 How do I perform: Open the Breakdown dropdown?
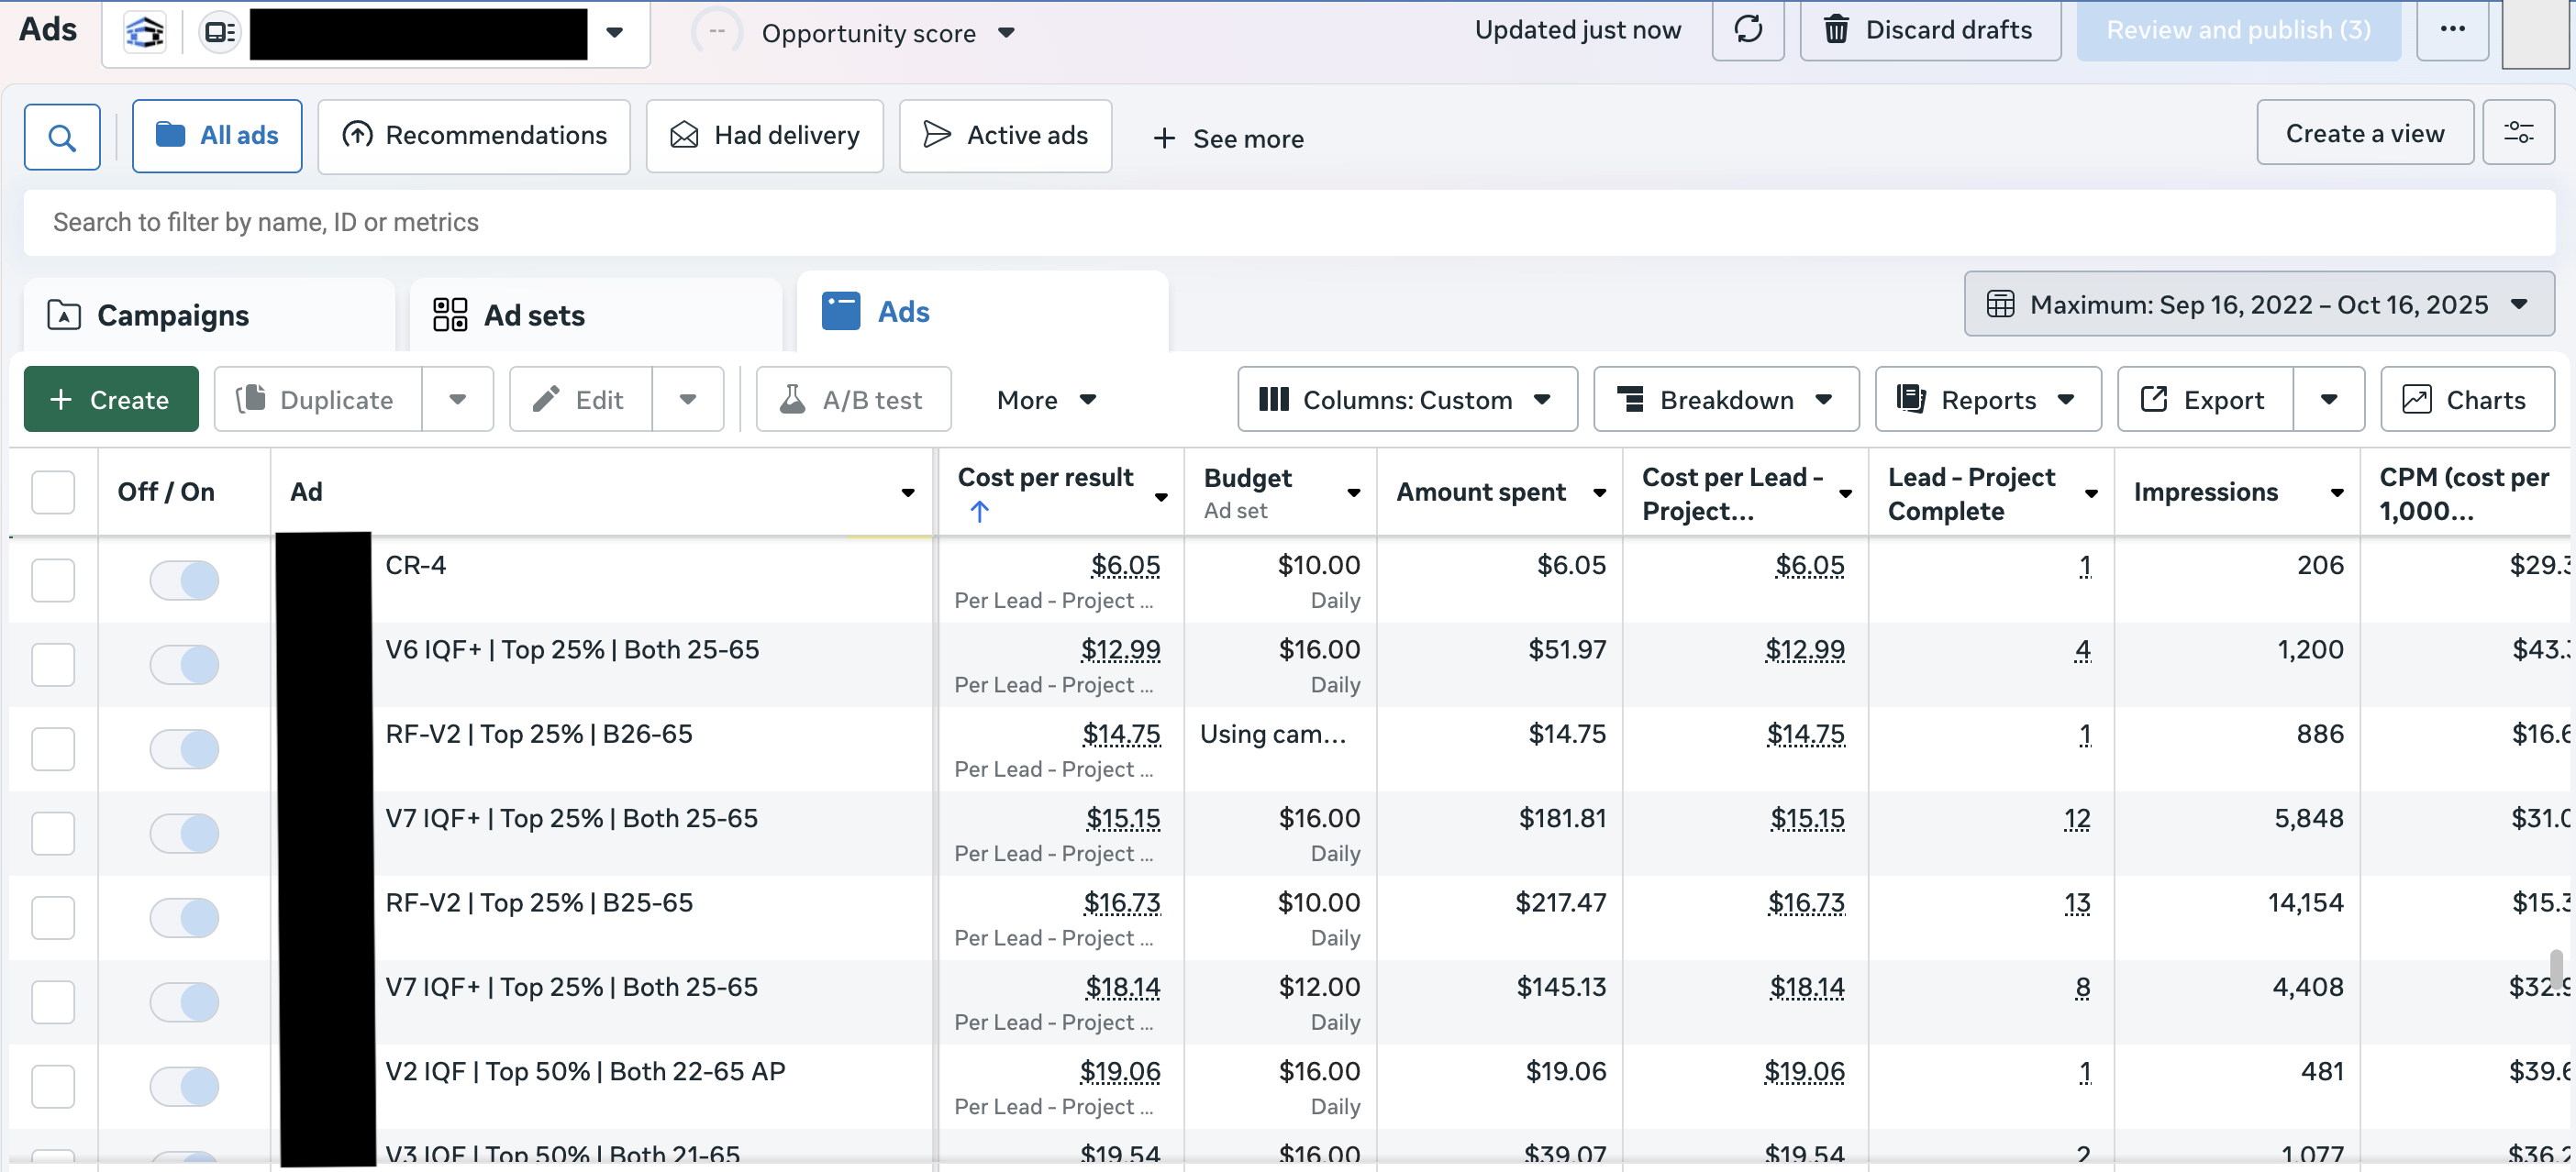[x=1726, y=399]
